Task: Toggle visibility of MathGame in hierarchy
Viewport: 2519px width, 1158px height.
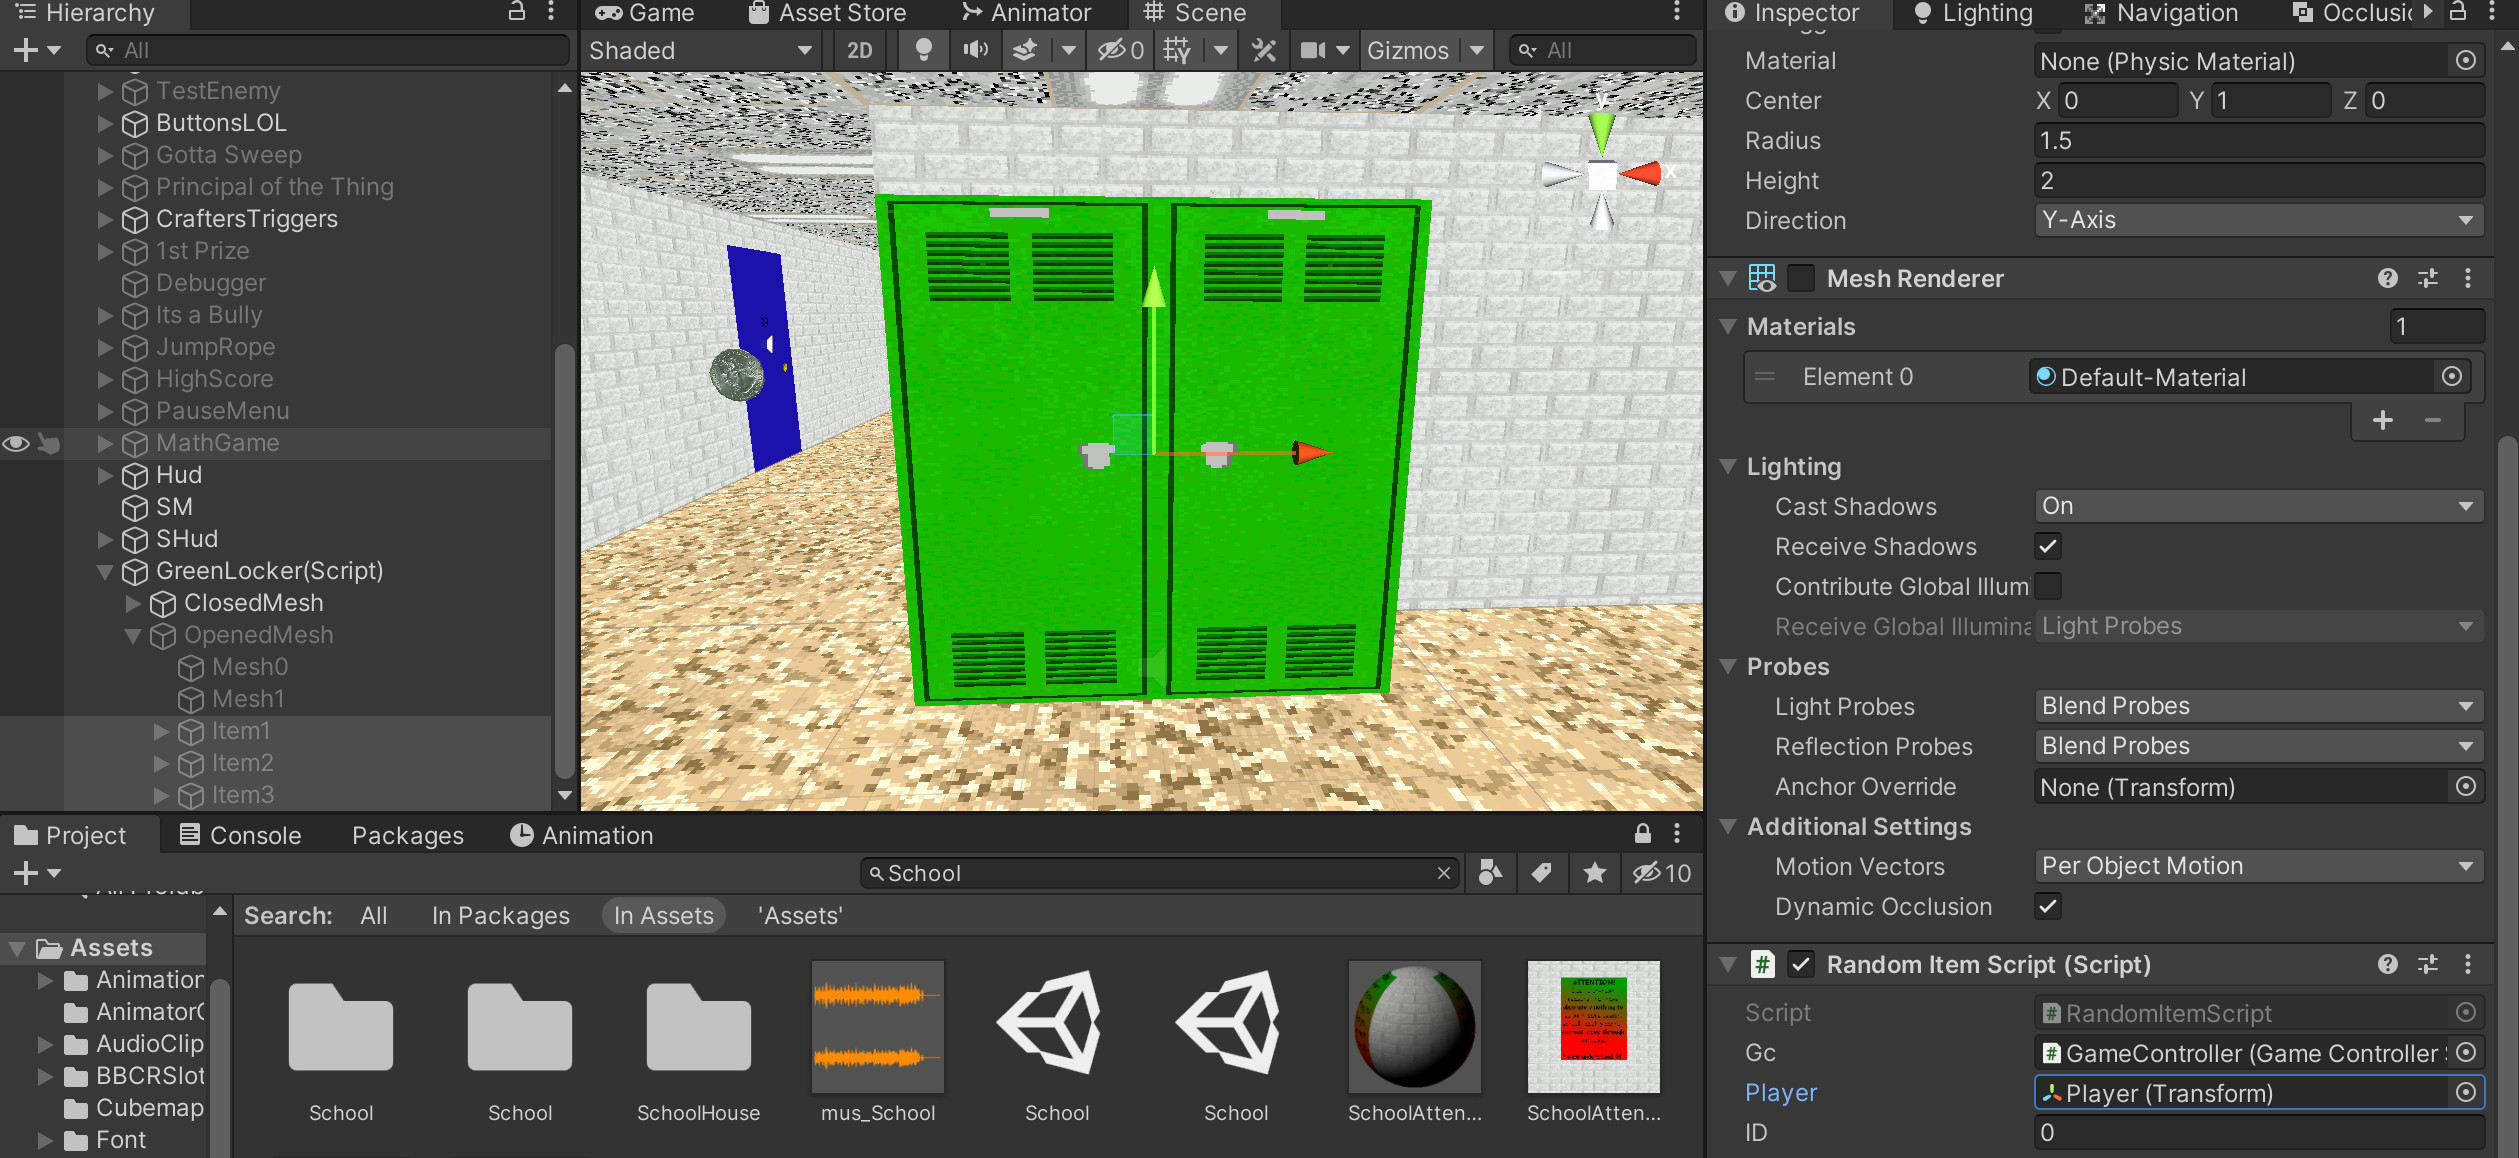Action: tap(15, 443)
